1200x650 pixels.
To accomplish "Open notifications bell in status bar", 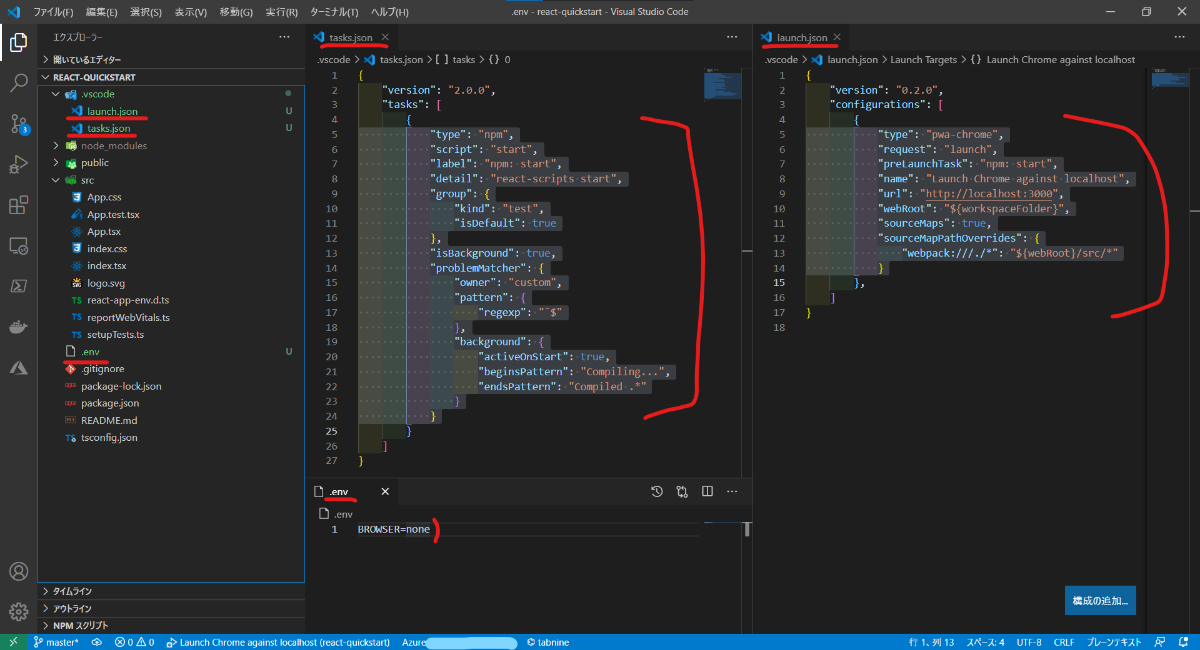I will [x=1182, y=642].
